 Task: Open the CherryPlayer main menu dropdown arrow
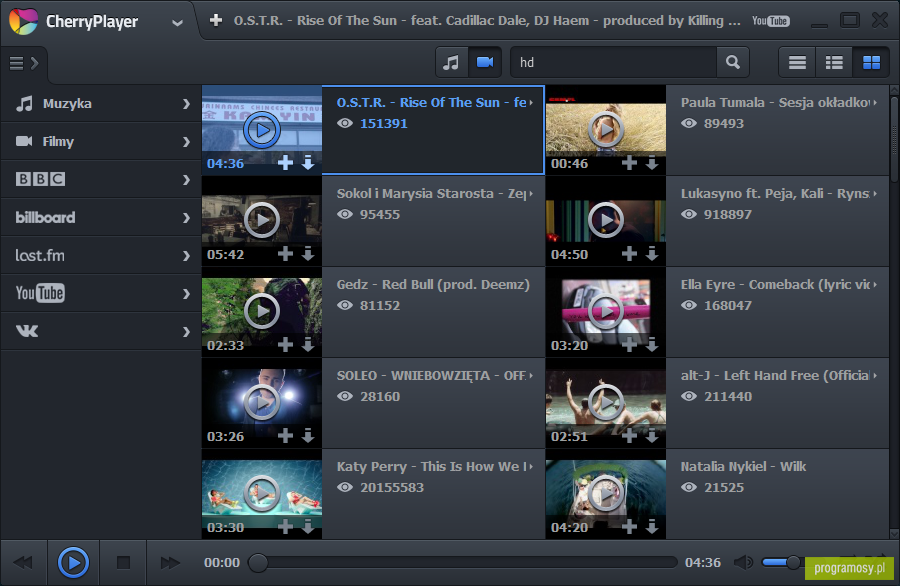tap(177, 23)
